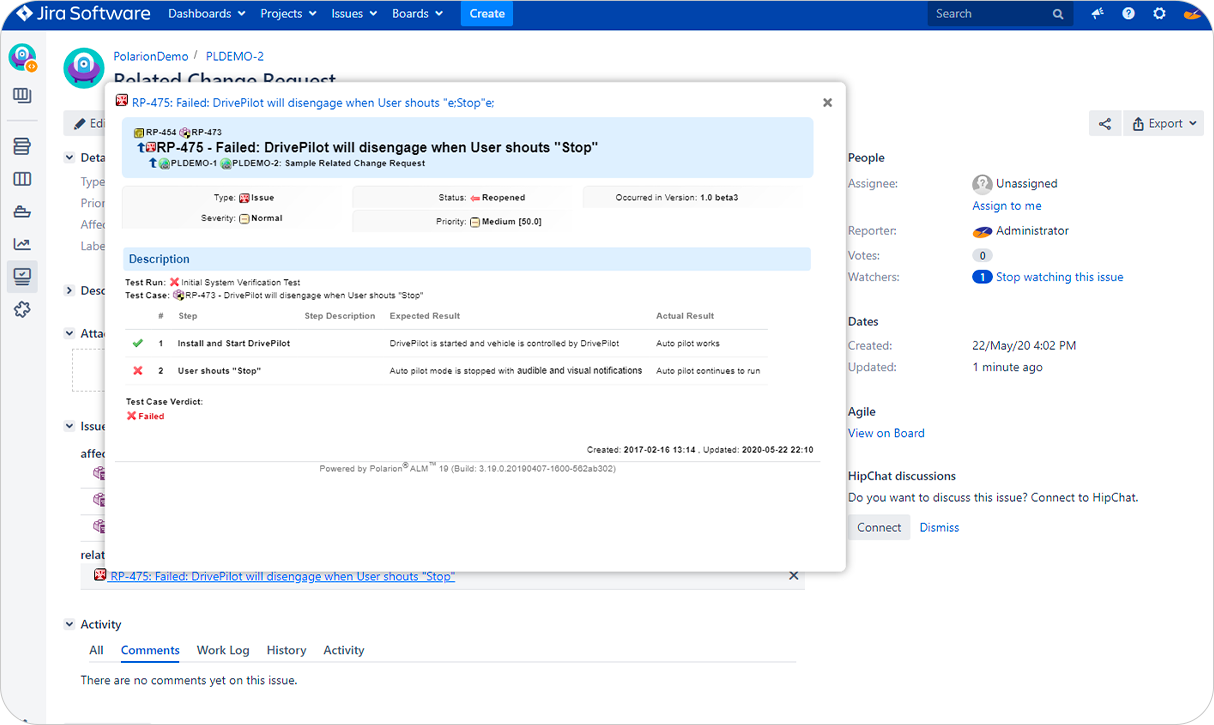Click the magnifier search icon
Viewport: 1214px width, 725px height.
click(1058, 14)
